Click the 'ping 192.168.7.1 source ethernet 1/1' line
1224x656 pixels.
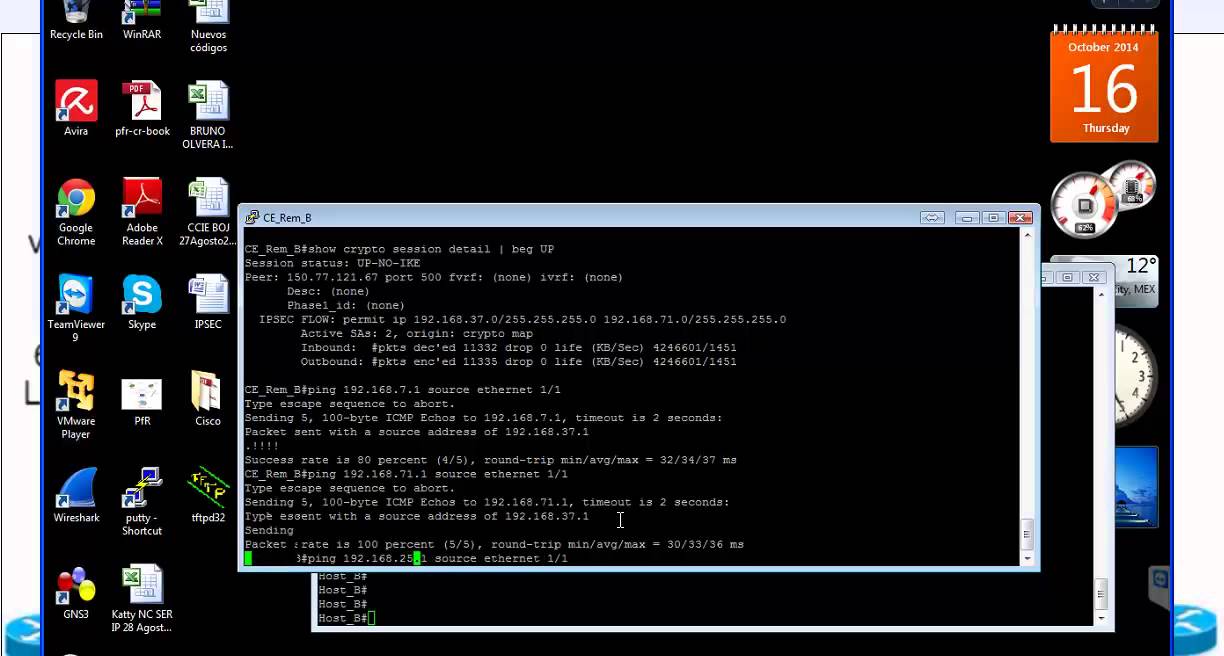(403, 390)
